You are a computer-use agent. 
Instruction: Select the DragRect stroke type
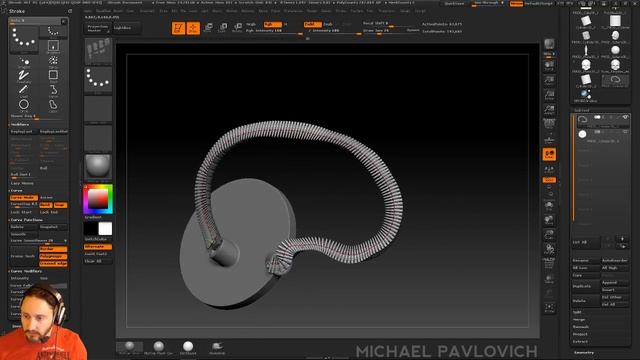pos(53,46)
